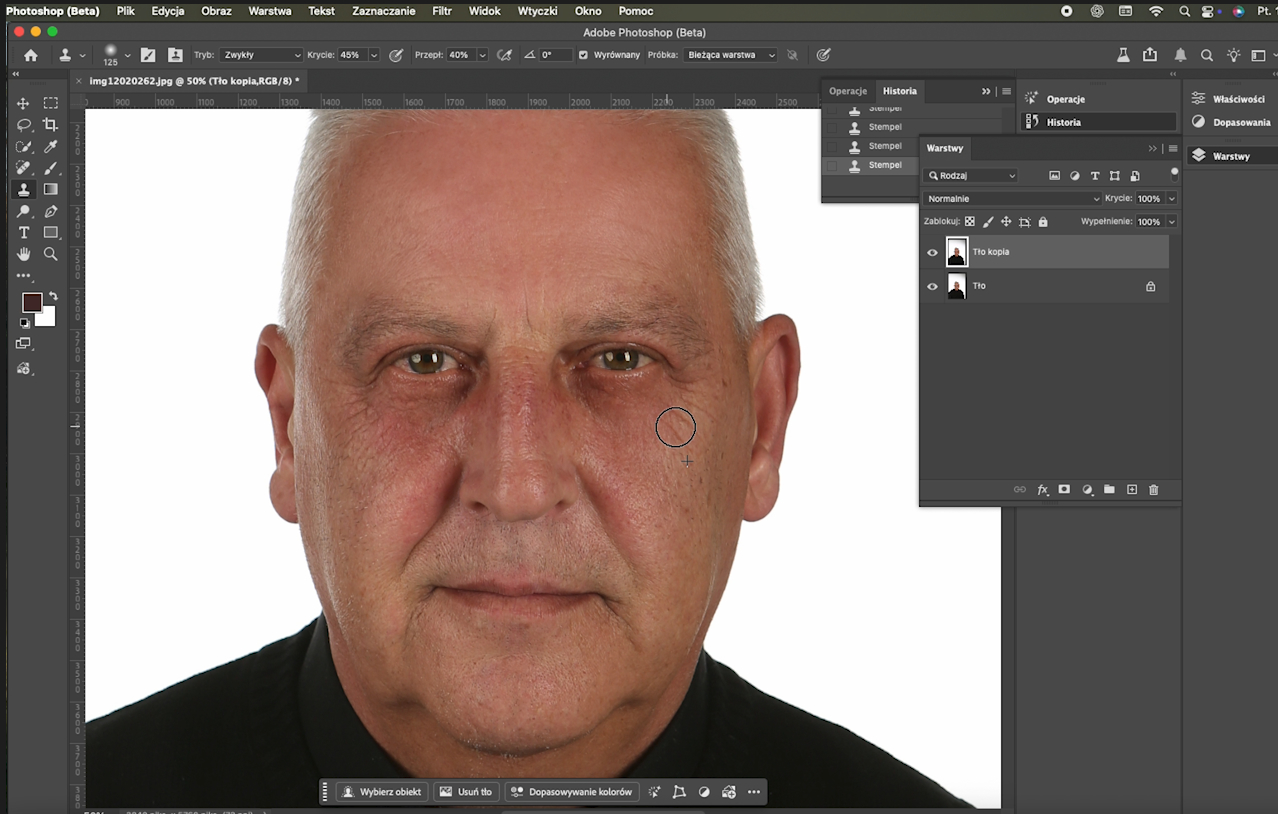Image resolution: width=1278 pixels, height=814 pixels.
Task: Select the Horizontal Type tool
Action: coord(23,232)
